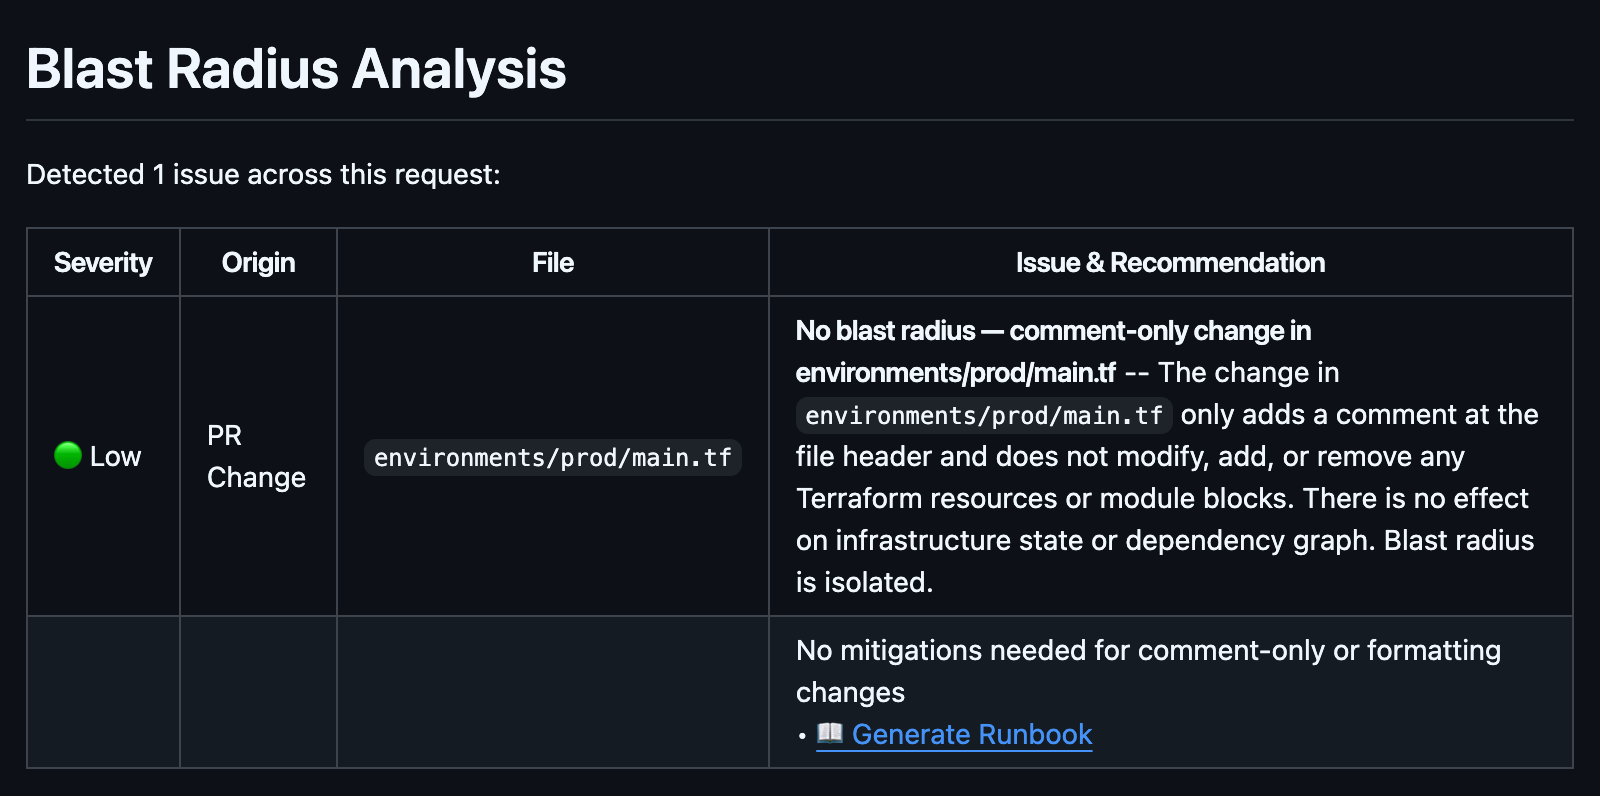
Task: Click the 'Blast radius is isolated' sentence
Action: [x=1458, y=541]
